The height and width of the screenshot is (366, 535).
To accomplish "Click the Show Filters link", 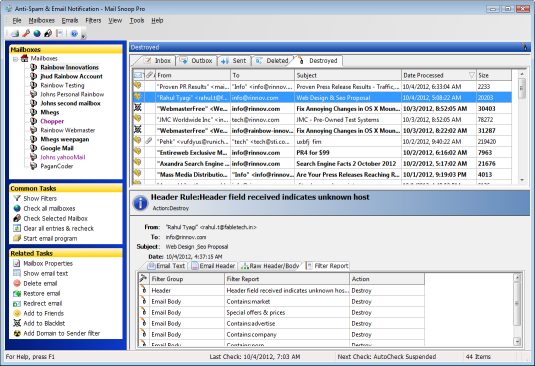I will coord(40,198).
